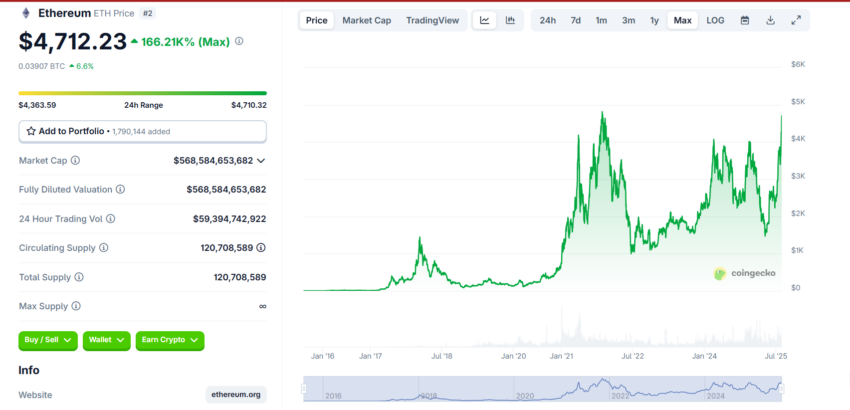850x410 pixels.
Task: Click the Market Cap info icon
Action: pyautogui.click(x=75, y=161)
